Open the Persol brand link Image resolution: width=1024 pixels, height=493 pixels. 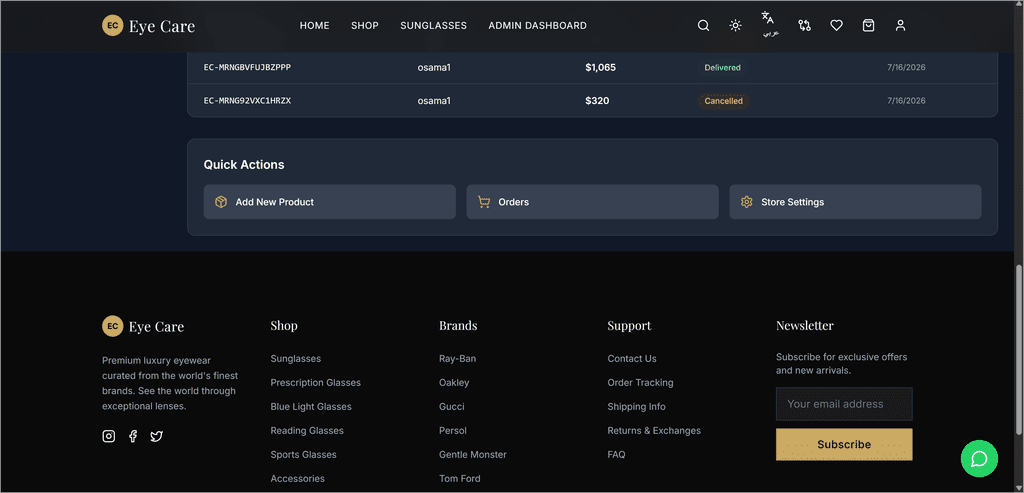pos(453,431)
